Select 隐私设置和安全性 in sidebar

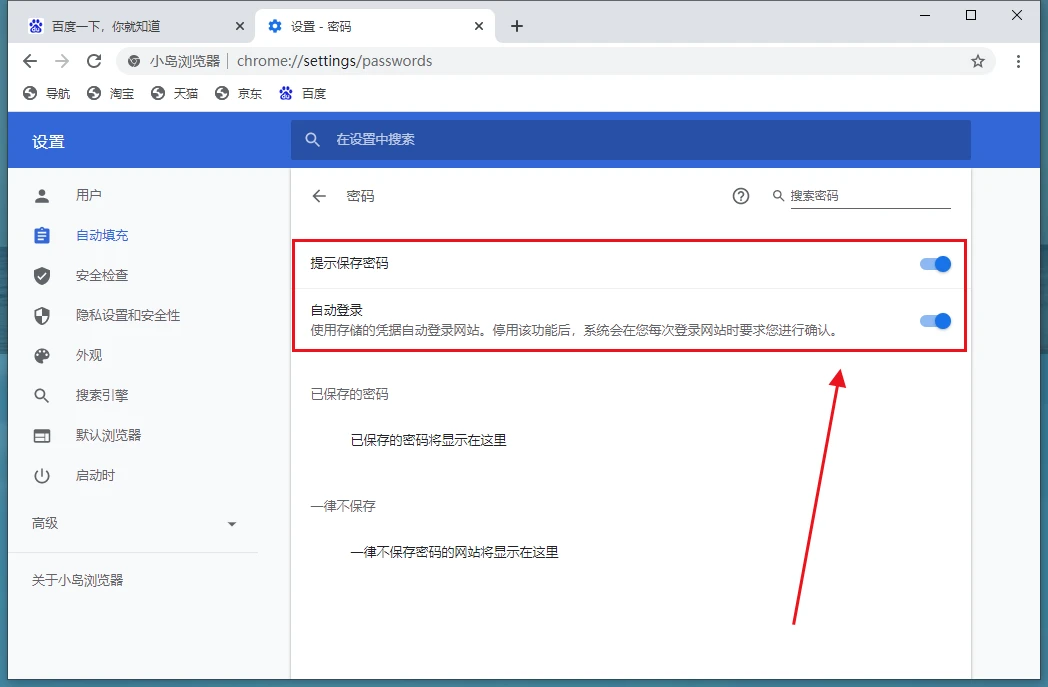(x=128, y=315)
